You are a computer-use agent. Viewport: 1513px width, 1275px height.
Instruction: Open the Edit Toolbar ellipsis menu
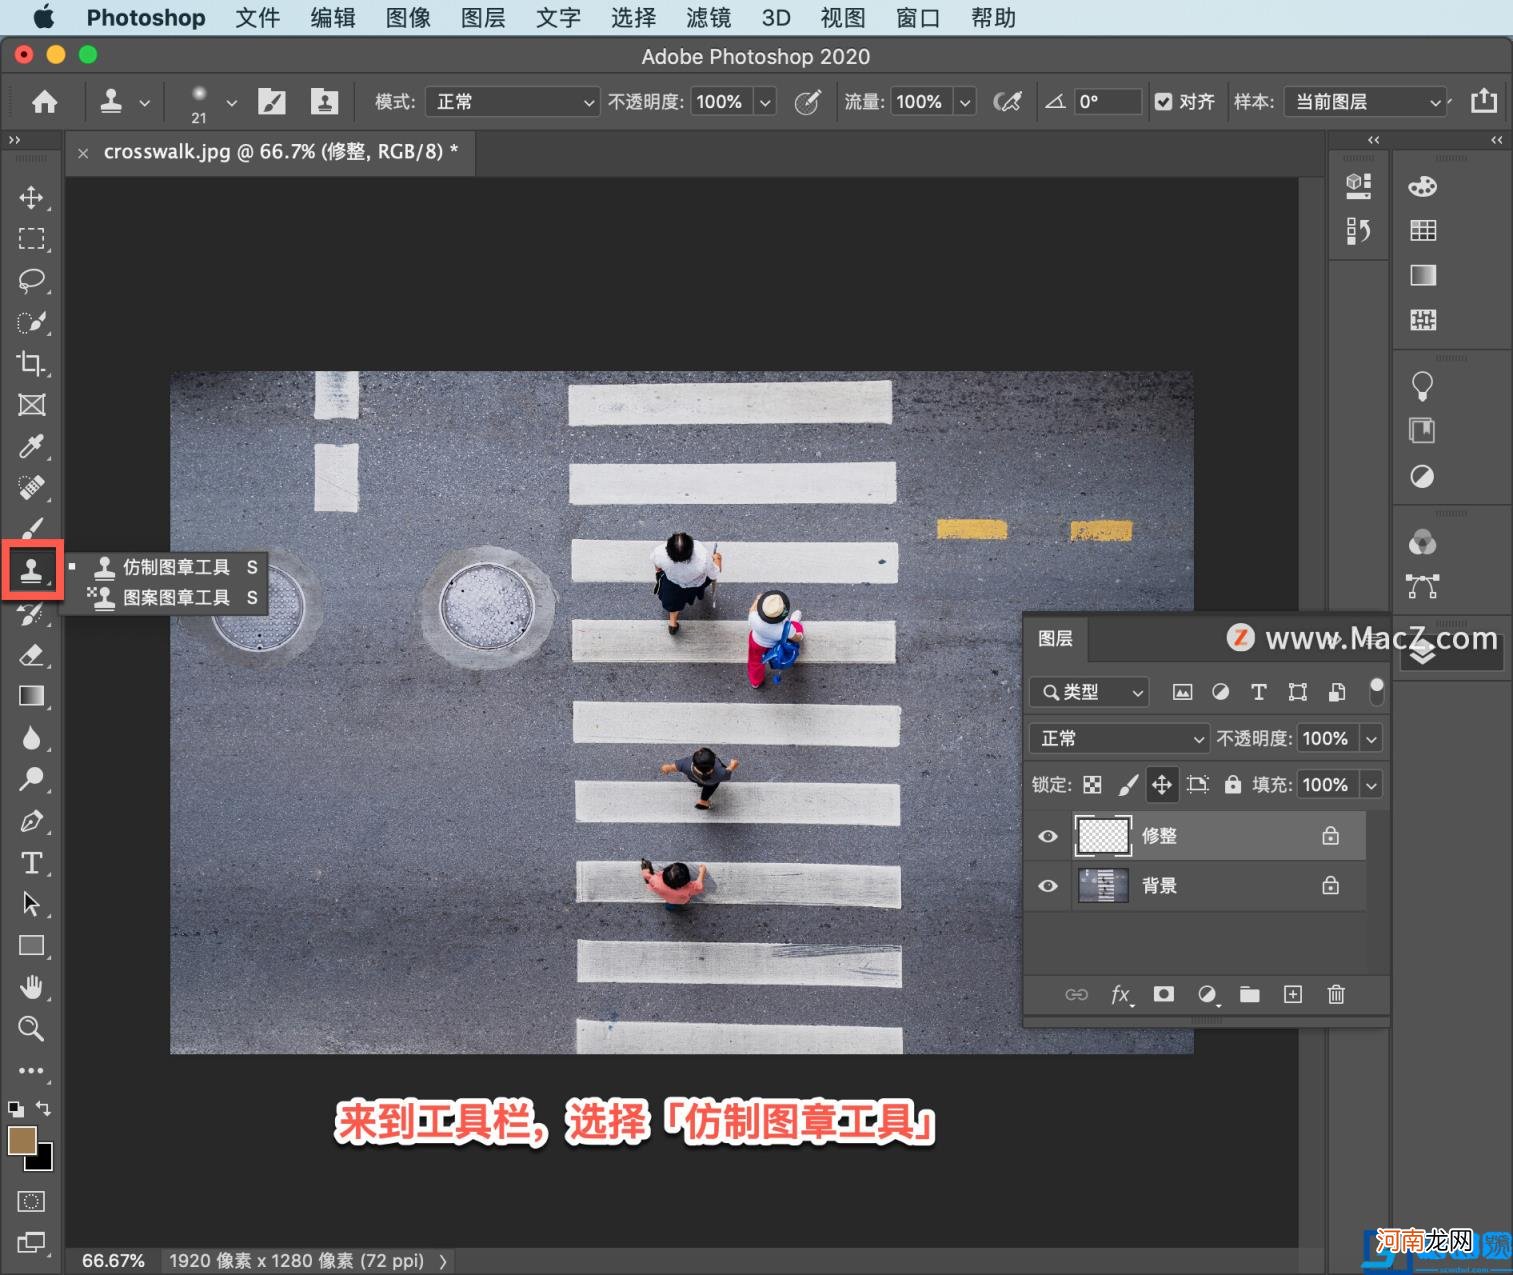[x=31, y=1070]
